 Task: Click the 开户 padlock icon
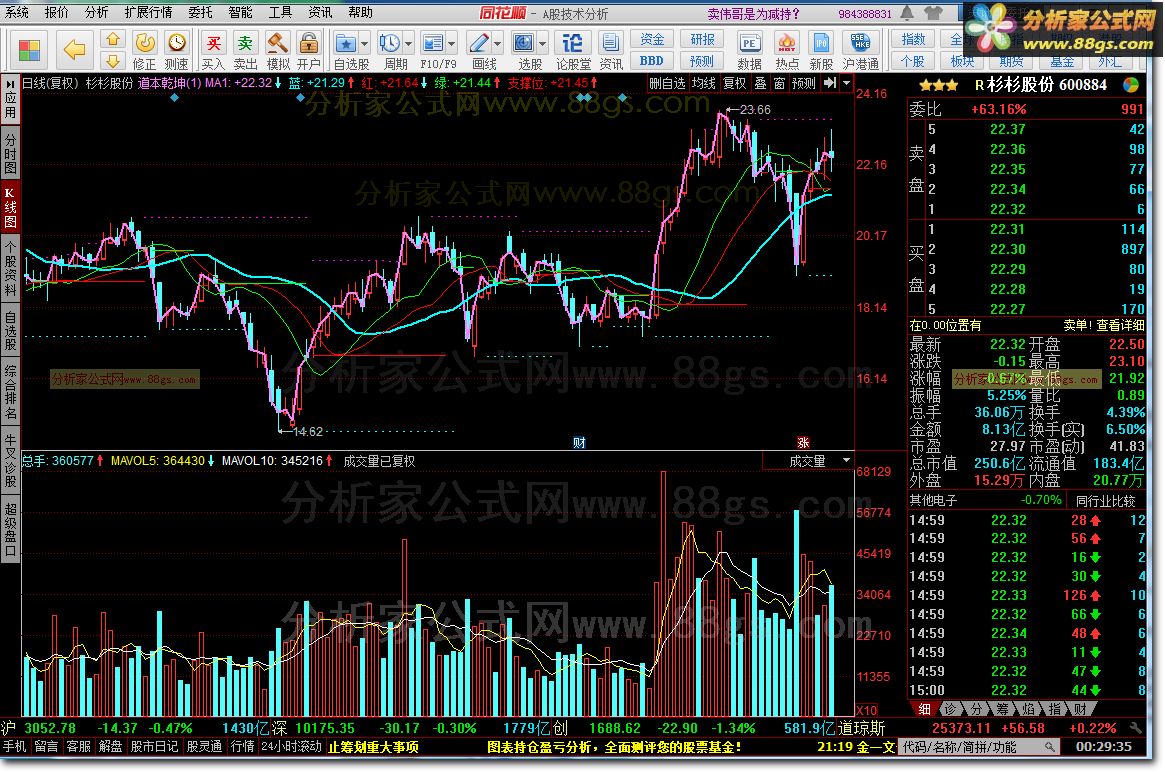coord(309,42)
